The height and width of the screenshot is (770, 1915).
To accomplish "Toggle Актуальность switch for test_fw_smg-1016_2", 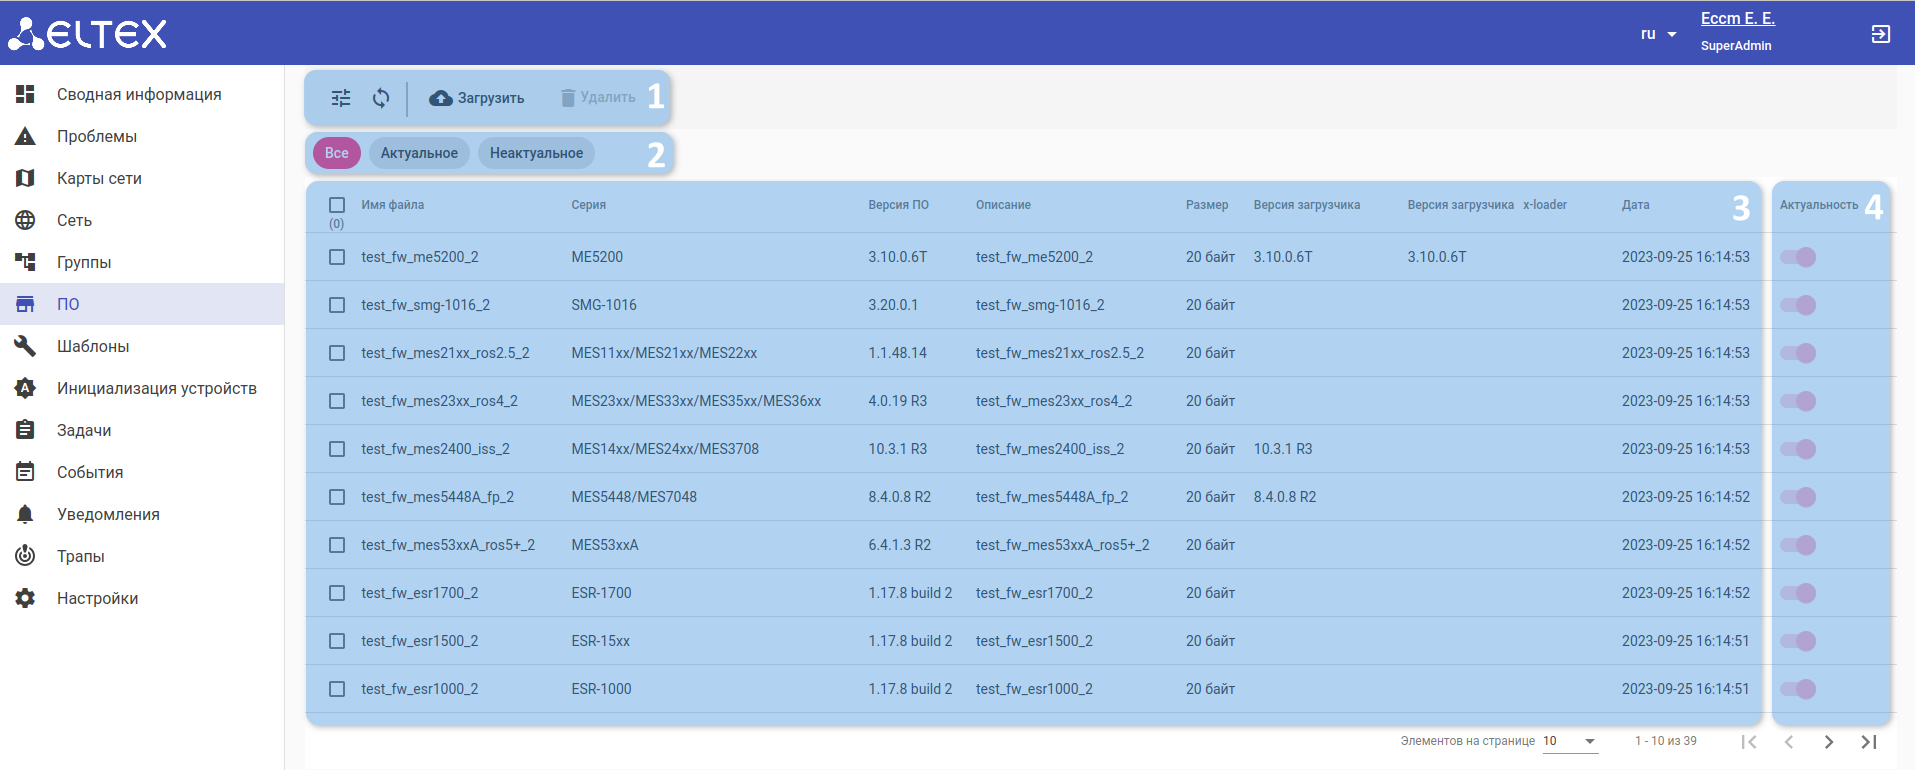I will pyautogui.click(x=1798, y=305).
